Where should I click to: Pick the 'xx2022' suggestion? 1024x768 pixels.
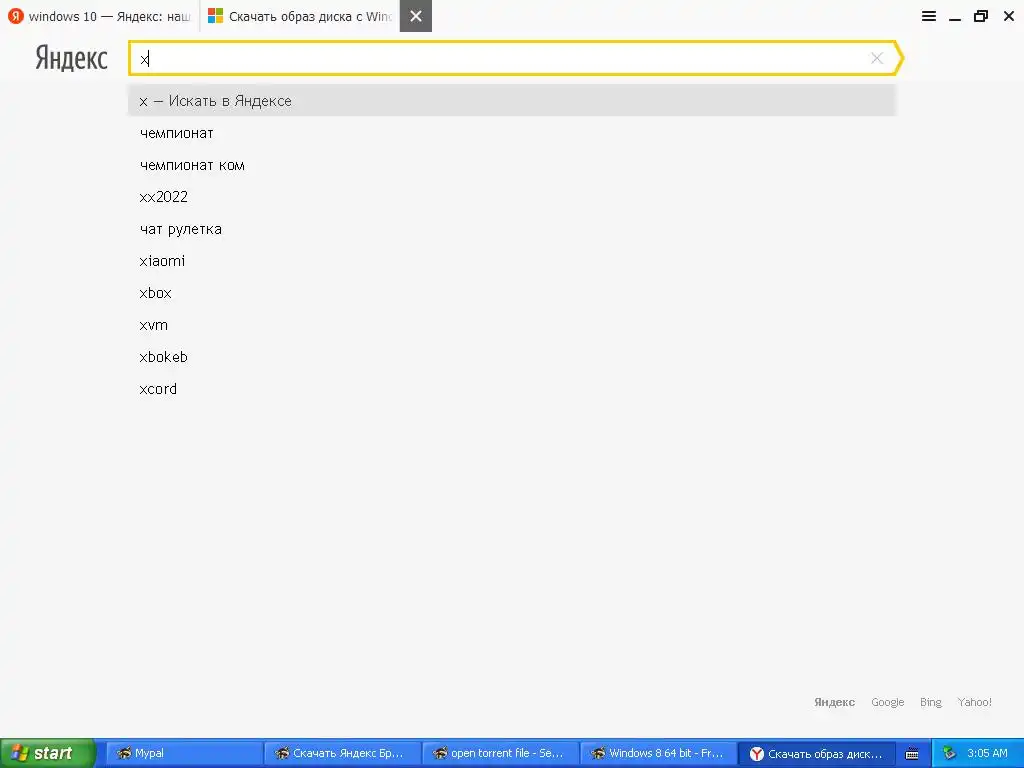point(512,197)
